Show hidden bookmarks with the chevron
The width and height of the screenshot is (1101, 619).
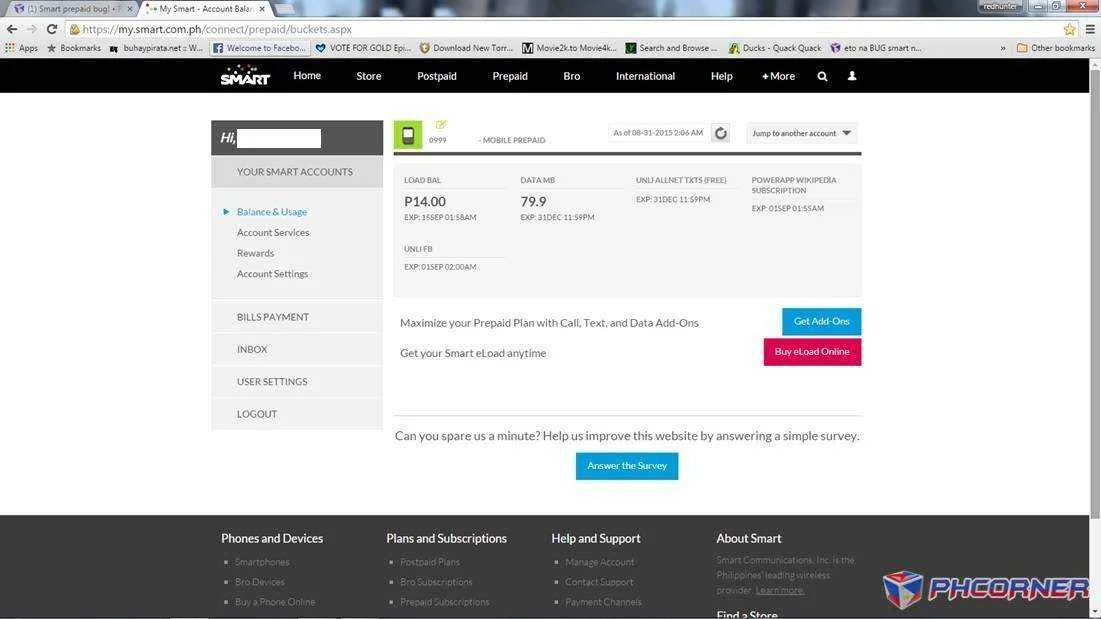coord(1003,48)
